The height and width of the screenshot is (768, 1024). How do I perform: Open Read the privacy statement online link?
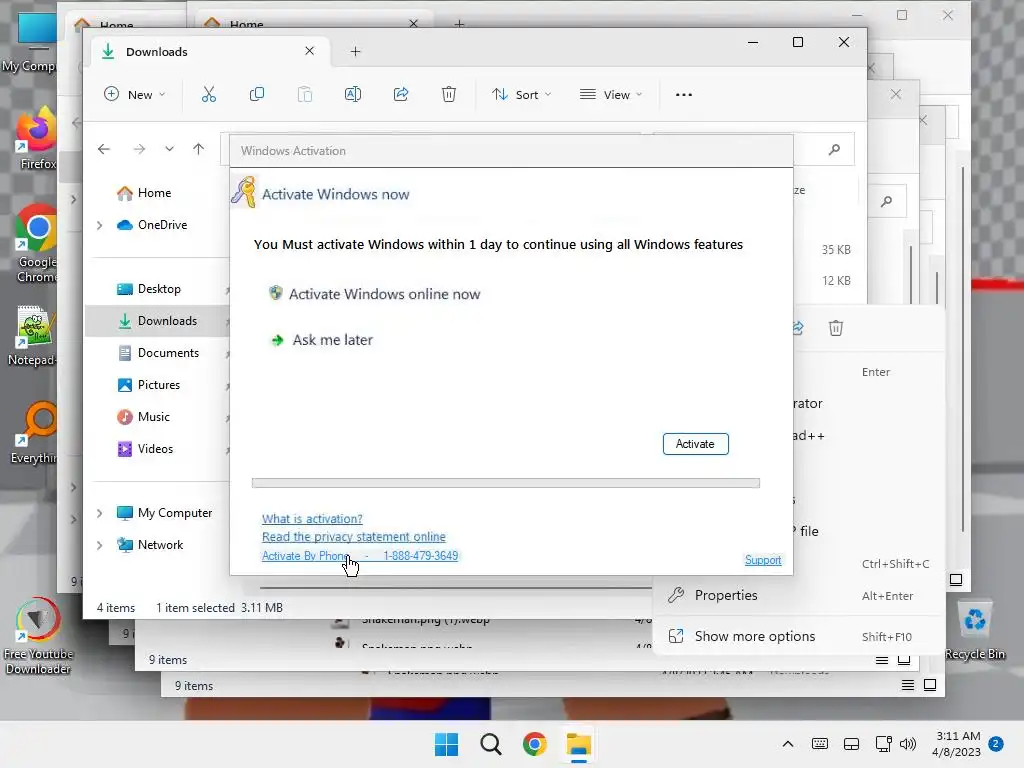[354, 537]
